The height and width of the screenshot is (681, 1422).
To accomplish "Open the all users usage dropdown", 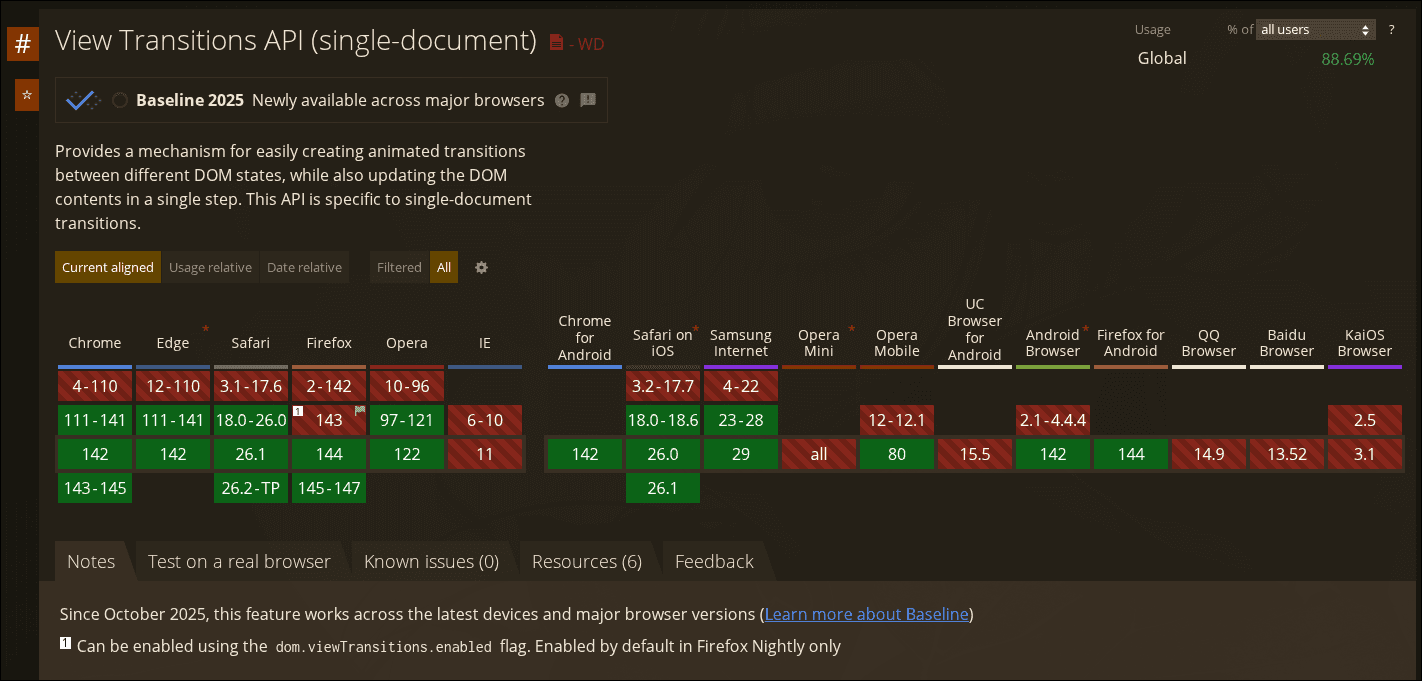I will [x=1315, y=30].
